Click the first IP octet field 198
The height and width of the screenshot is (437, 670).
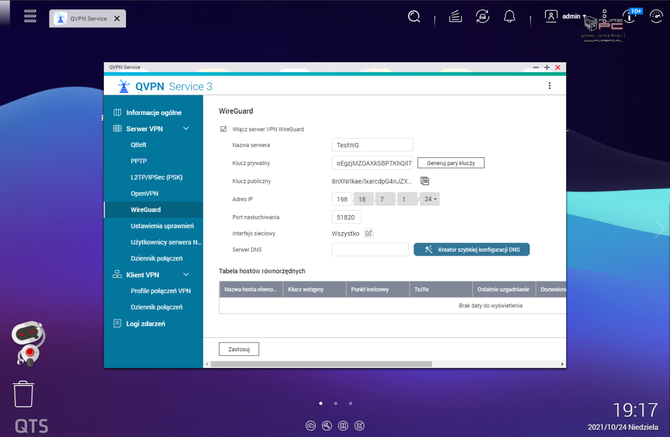pyautogui.click(x=342, y=199)
